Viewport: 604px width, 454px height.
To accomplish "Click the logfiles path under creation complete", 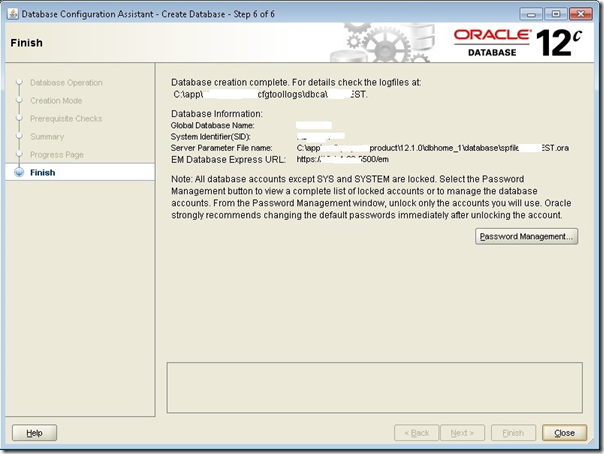I will pos(270,94).
